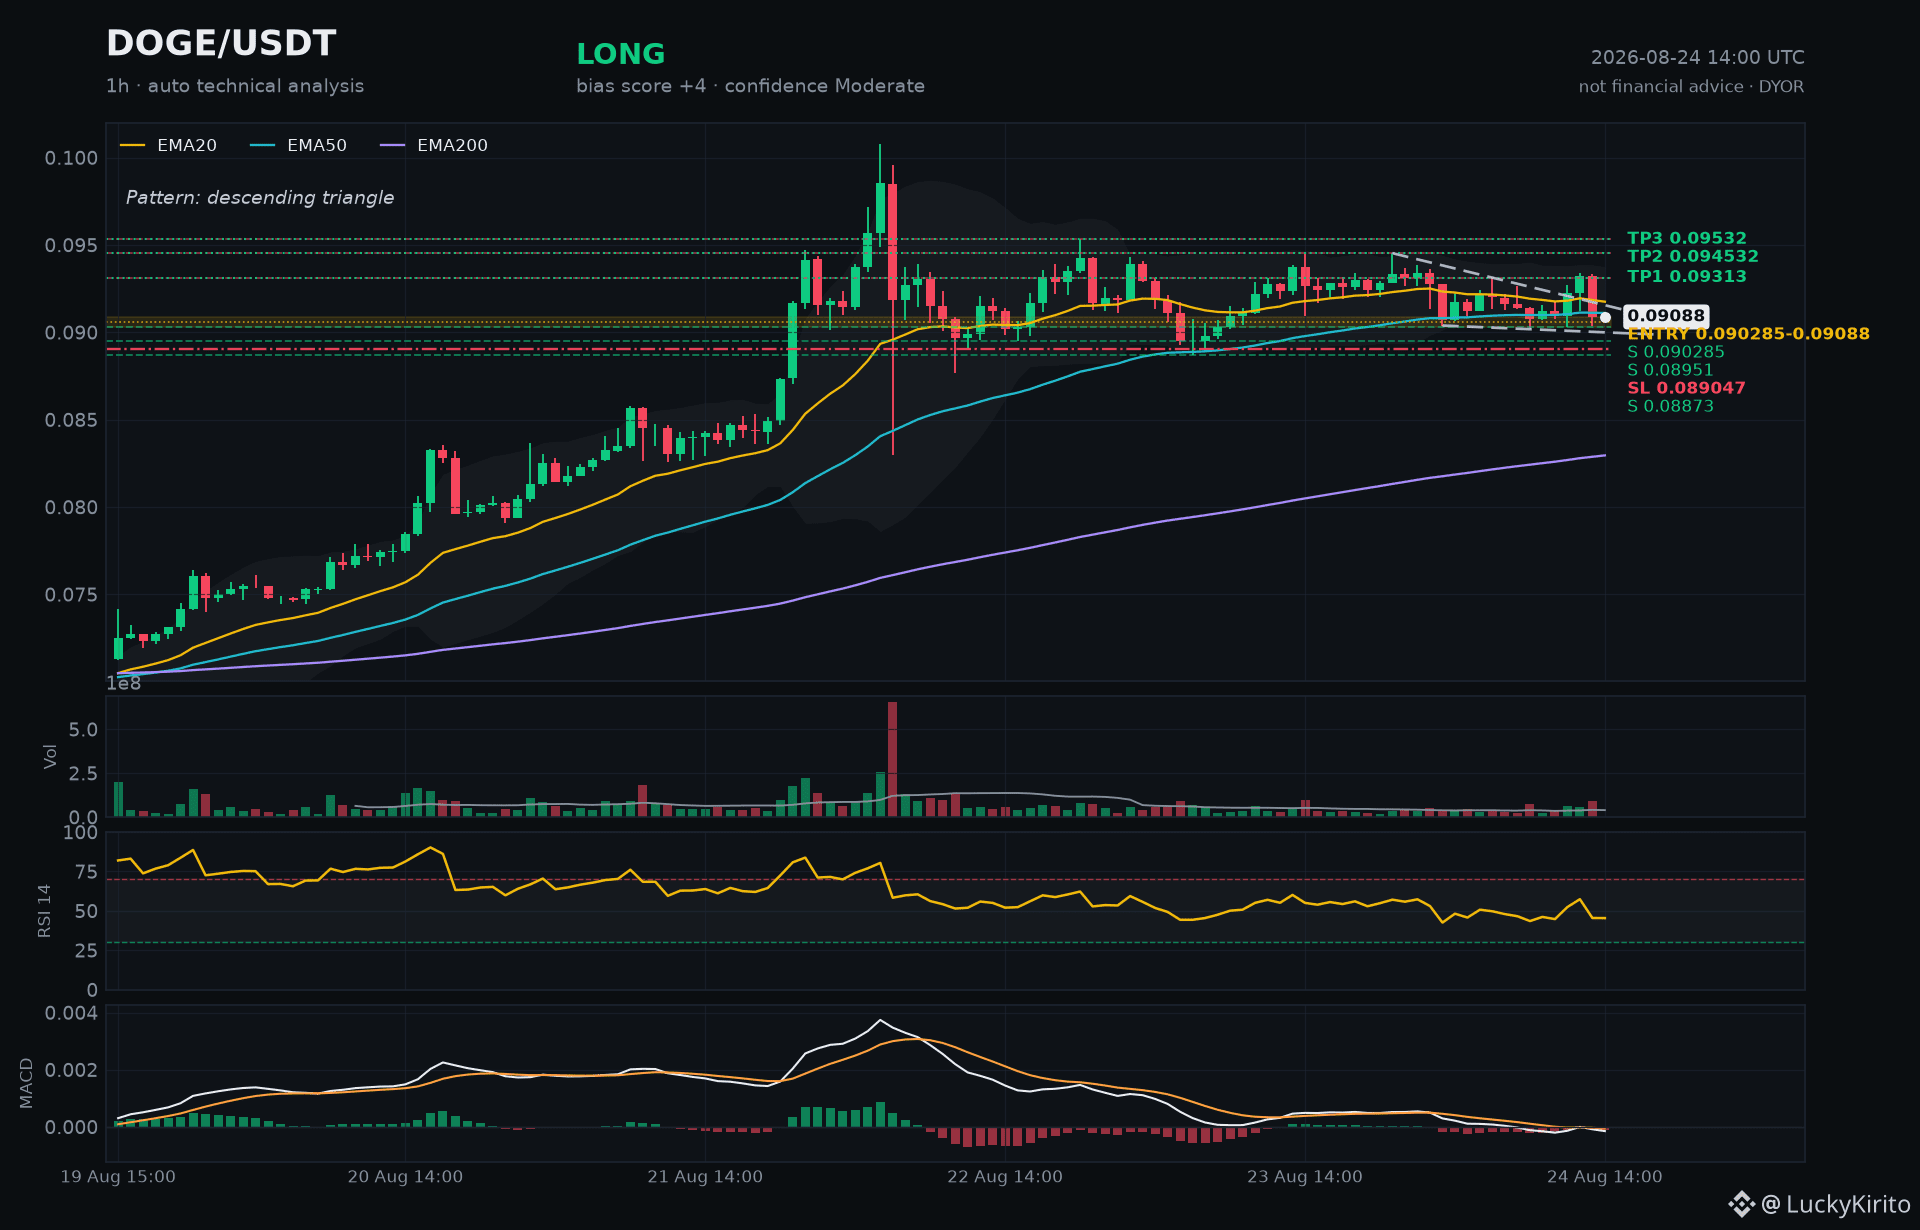Select the '1h · auto technical analysis' subtitle
1920x1230 pixels.
click(x=235, y=86)
